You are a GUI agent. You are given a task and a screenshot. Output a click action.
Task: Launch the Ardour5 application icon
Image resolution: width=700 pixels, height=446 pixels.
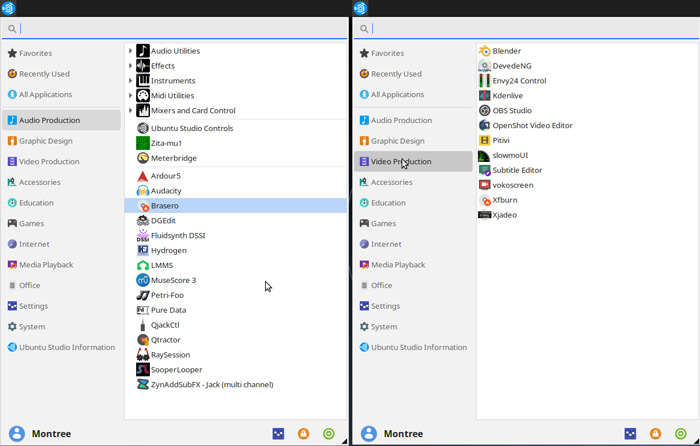[x=143, y=176]
